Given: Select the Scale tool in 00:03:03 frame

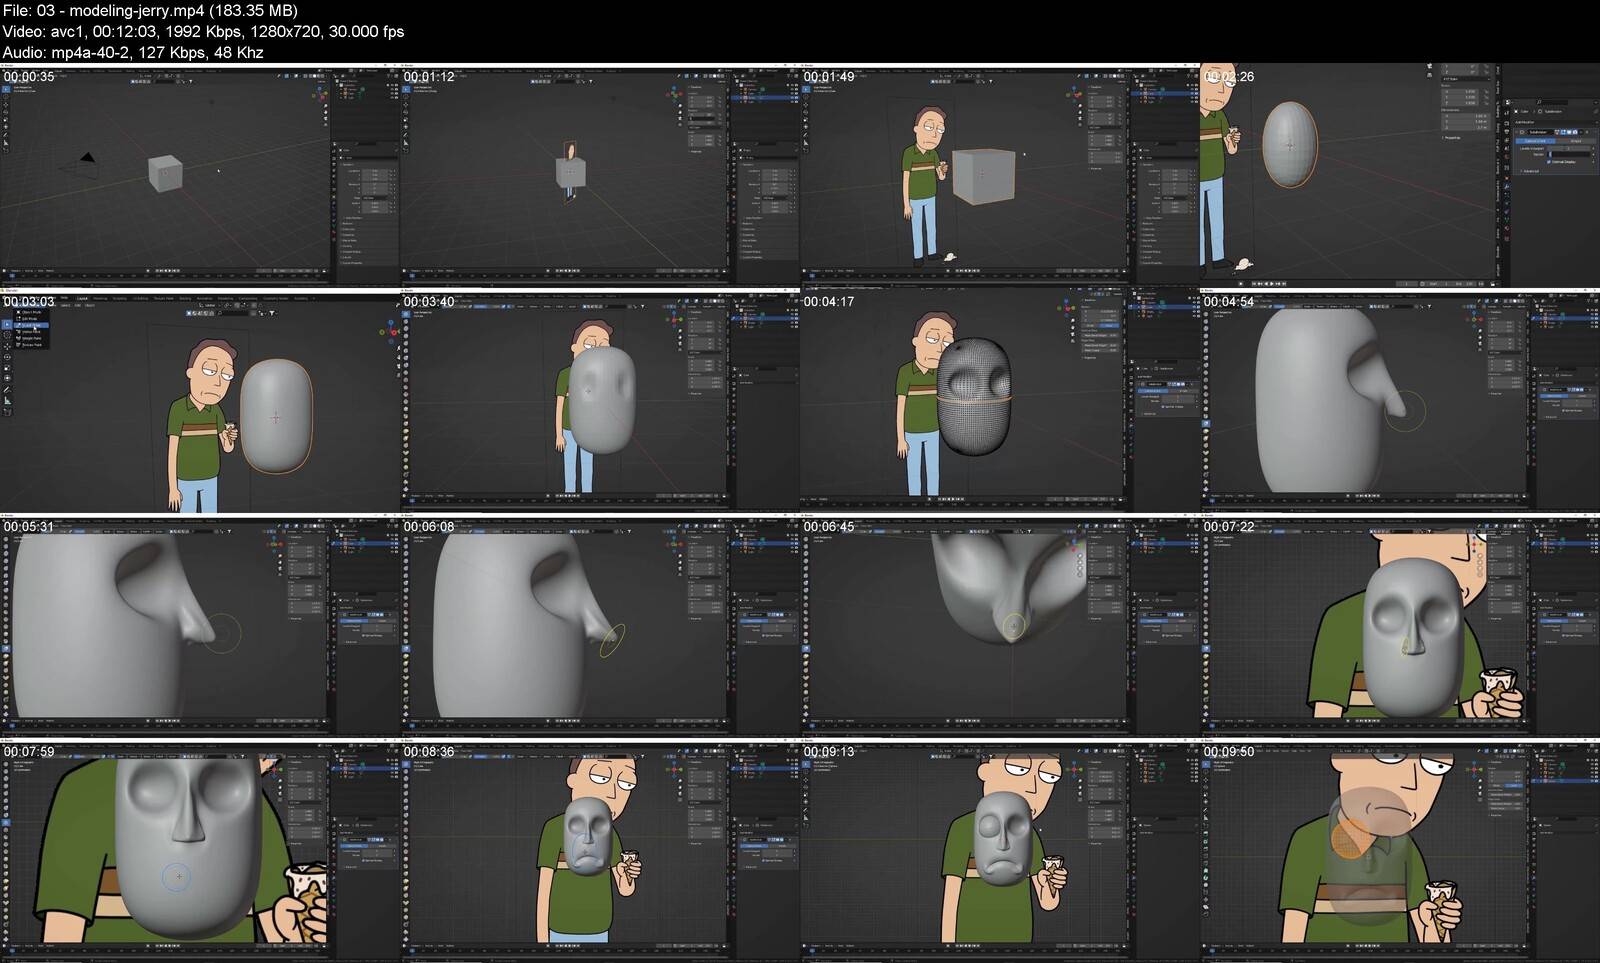Looking at the screenshot, I should 7,368.
